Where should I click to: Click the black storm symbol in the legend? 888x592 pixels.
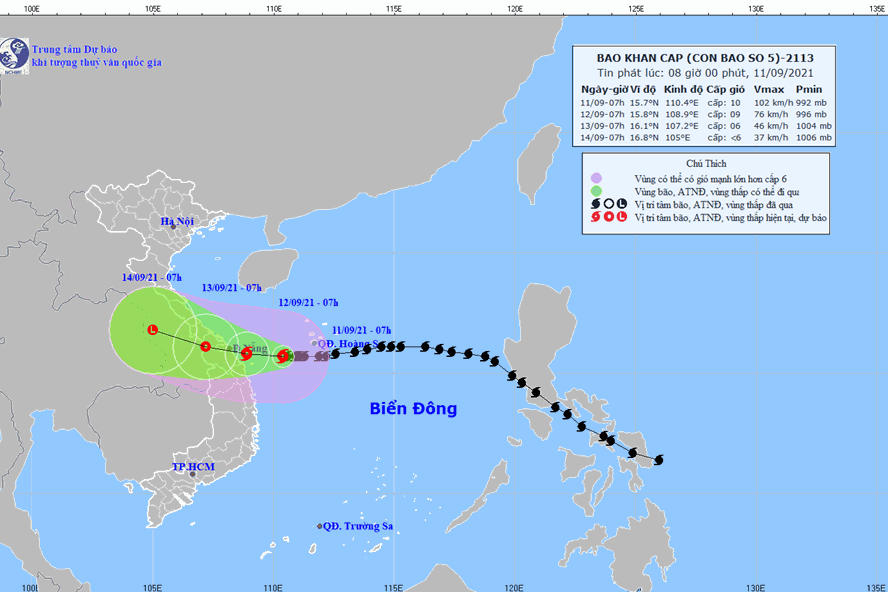(x=594, y=203)
